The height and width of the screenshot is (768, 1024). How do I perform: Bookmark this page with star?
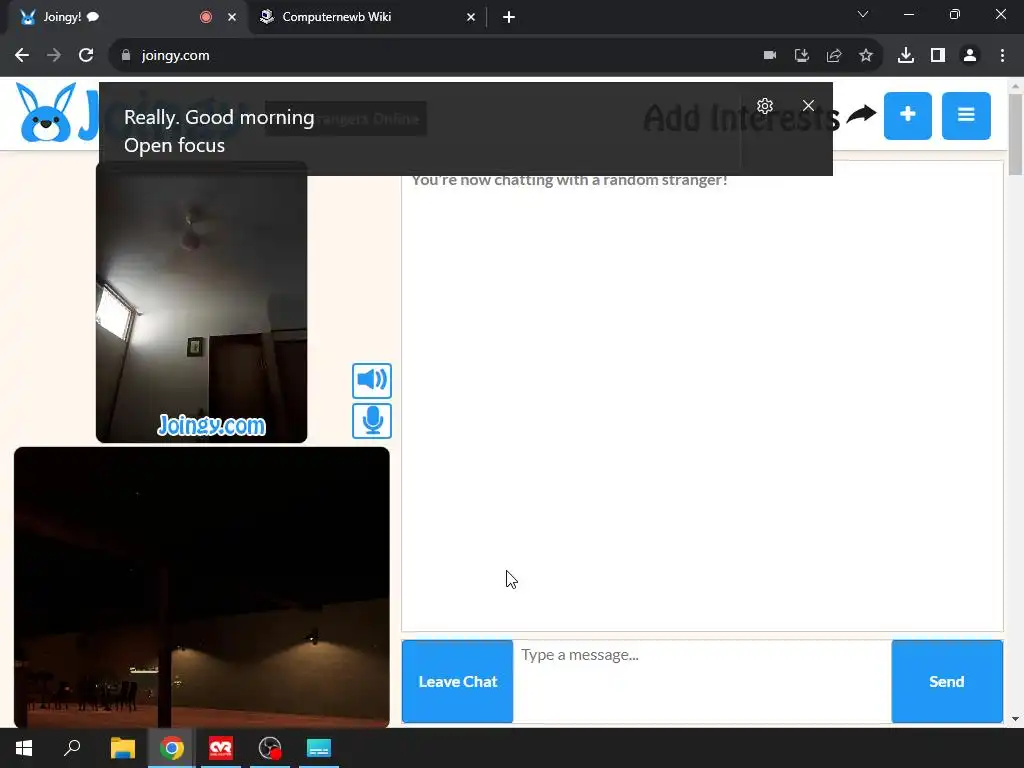(x=866, y=56)
